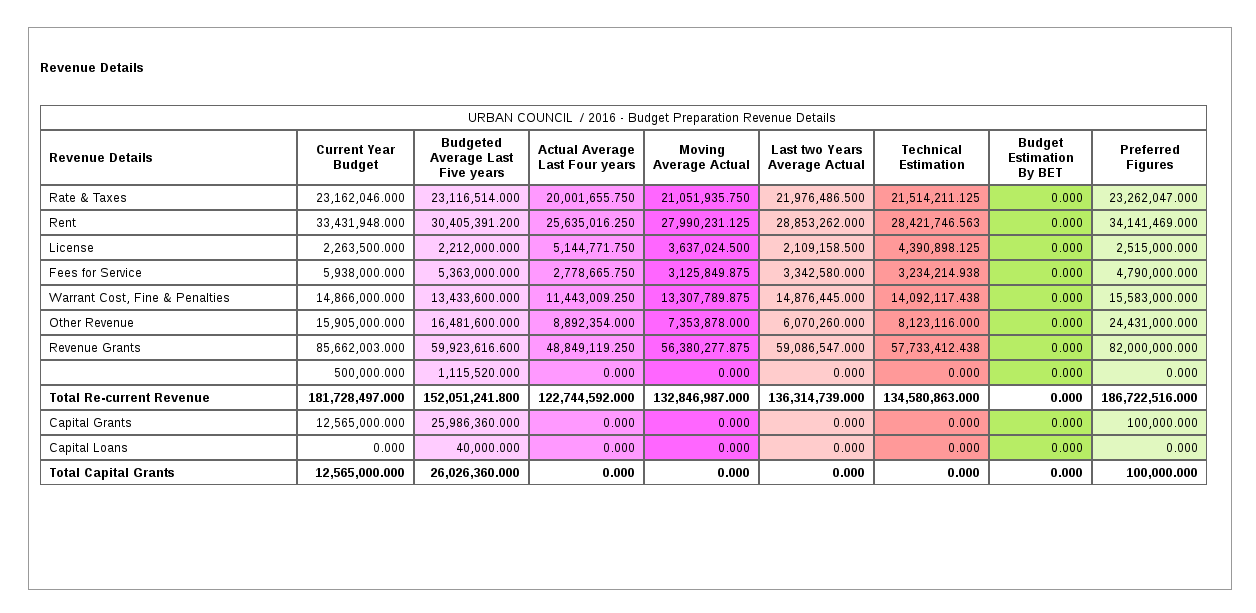Click the Capital Grants value 25,986,360.000
Screen dimensions: 1256x613
475,423
